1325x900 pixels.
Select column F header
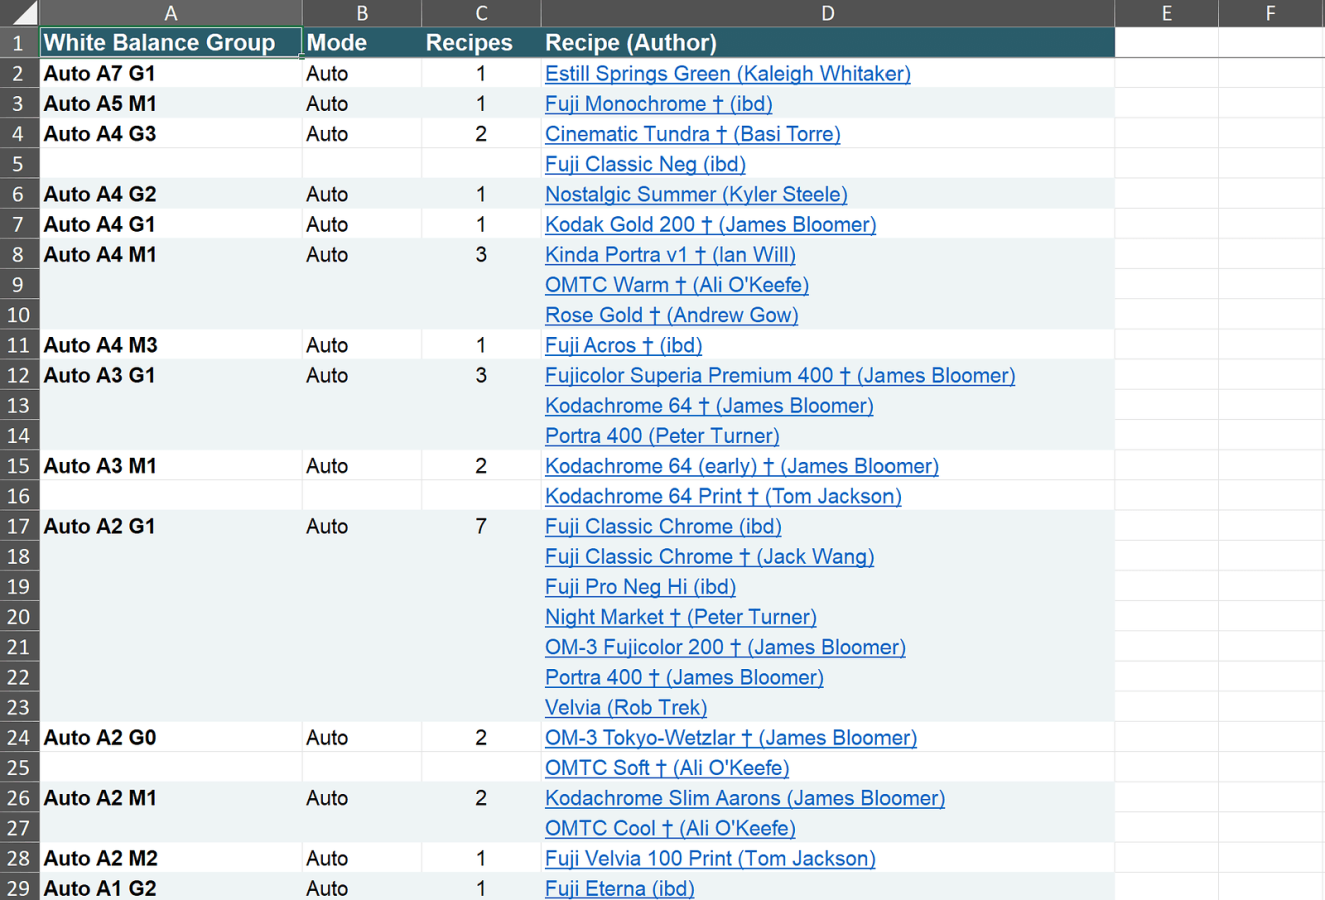point(1271,13)
